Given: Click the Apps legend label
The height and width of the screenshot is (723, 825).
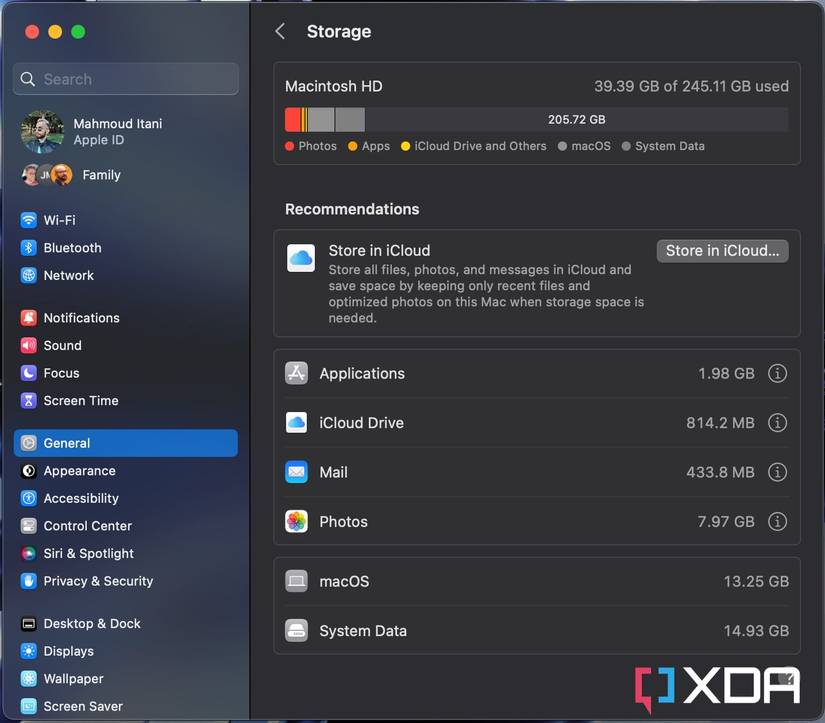Looking at the screenshot, I should tap(376, 146).
